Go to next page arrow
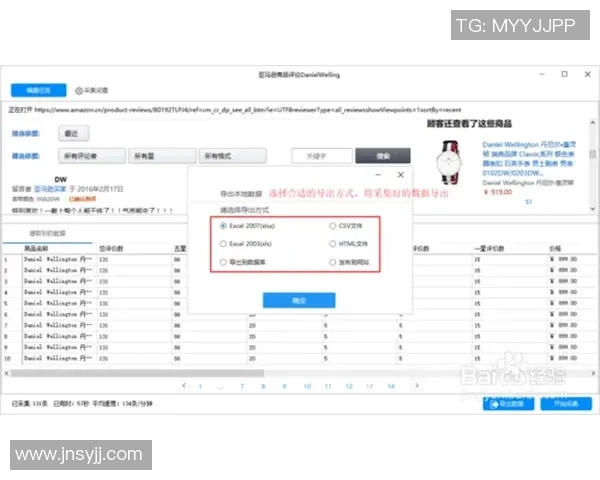 417,385
